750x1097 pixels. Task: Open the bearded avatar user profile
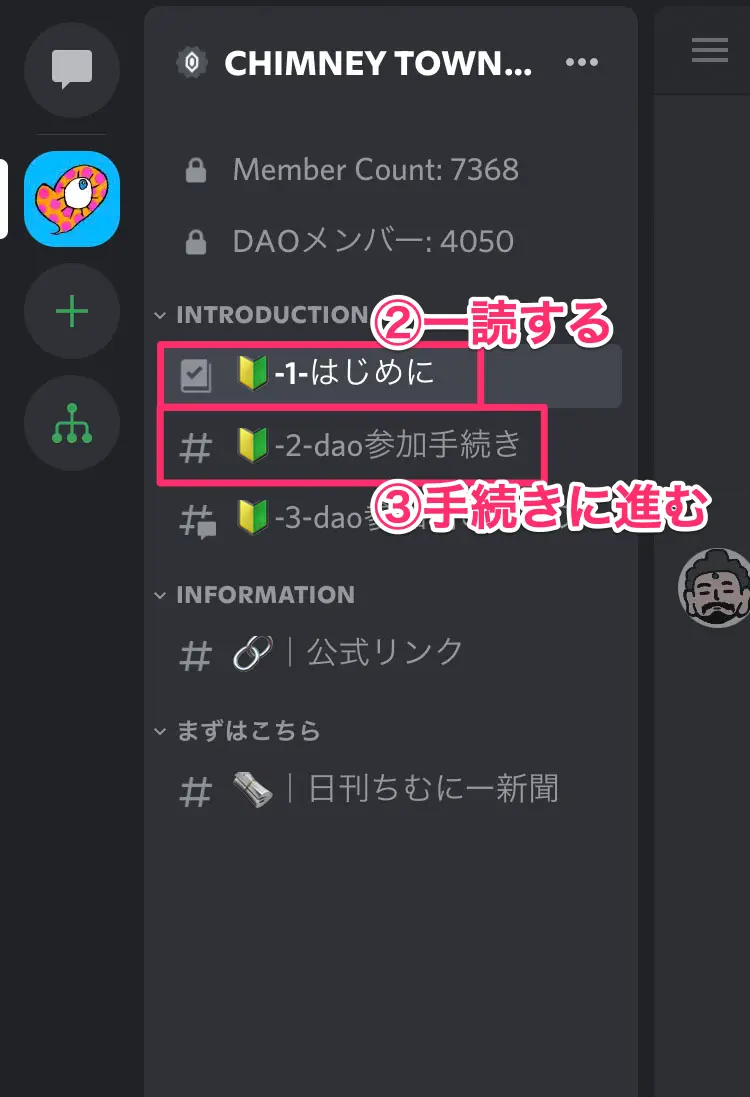click(x=714, y=588)
